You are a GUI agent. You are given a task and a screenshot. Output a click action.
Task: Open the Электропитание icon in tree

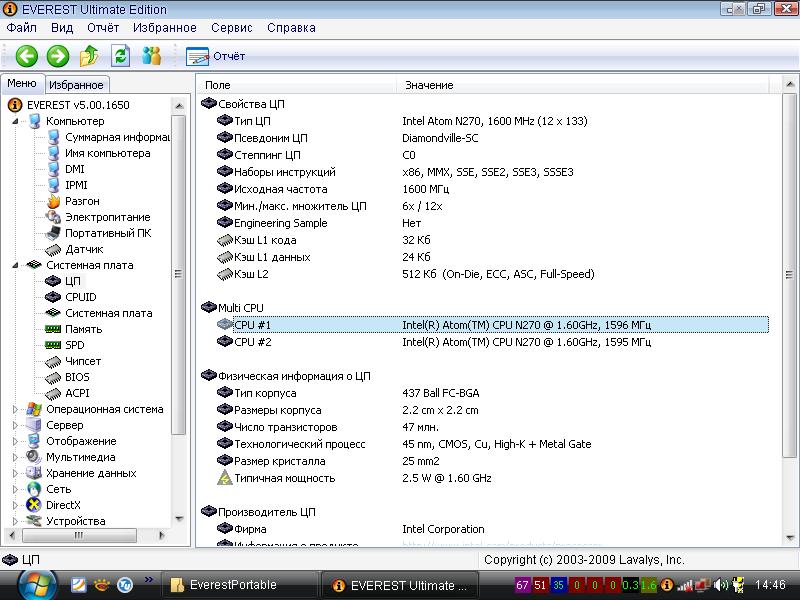click(x=54, y=217)
